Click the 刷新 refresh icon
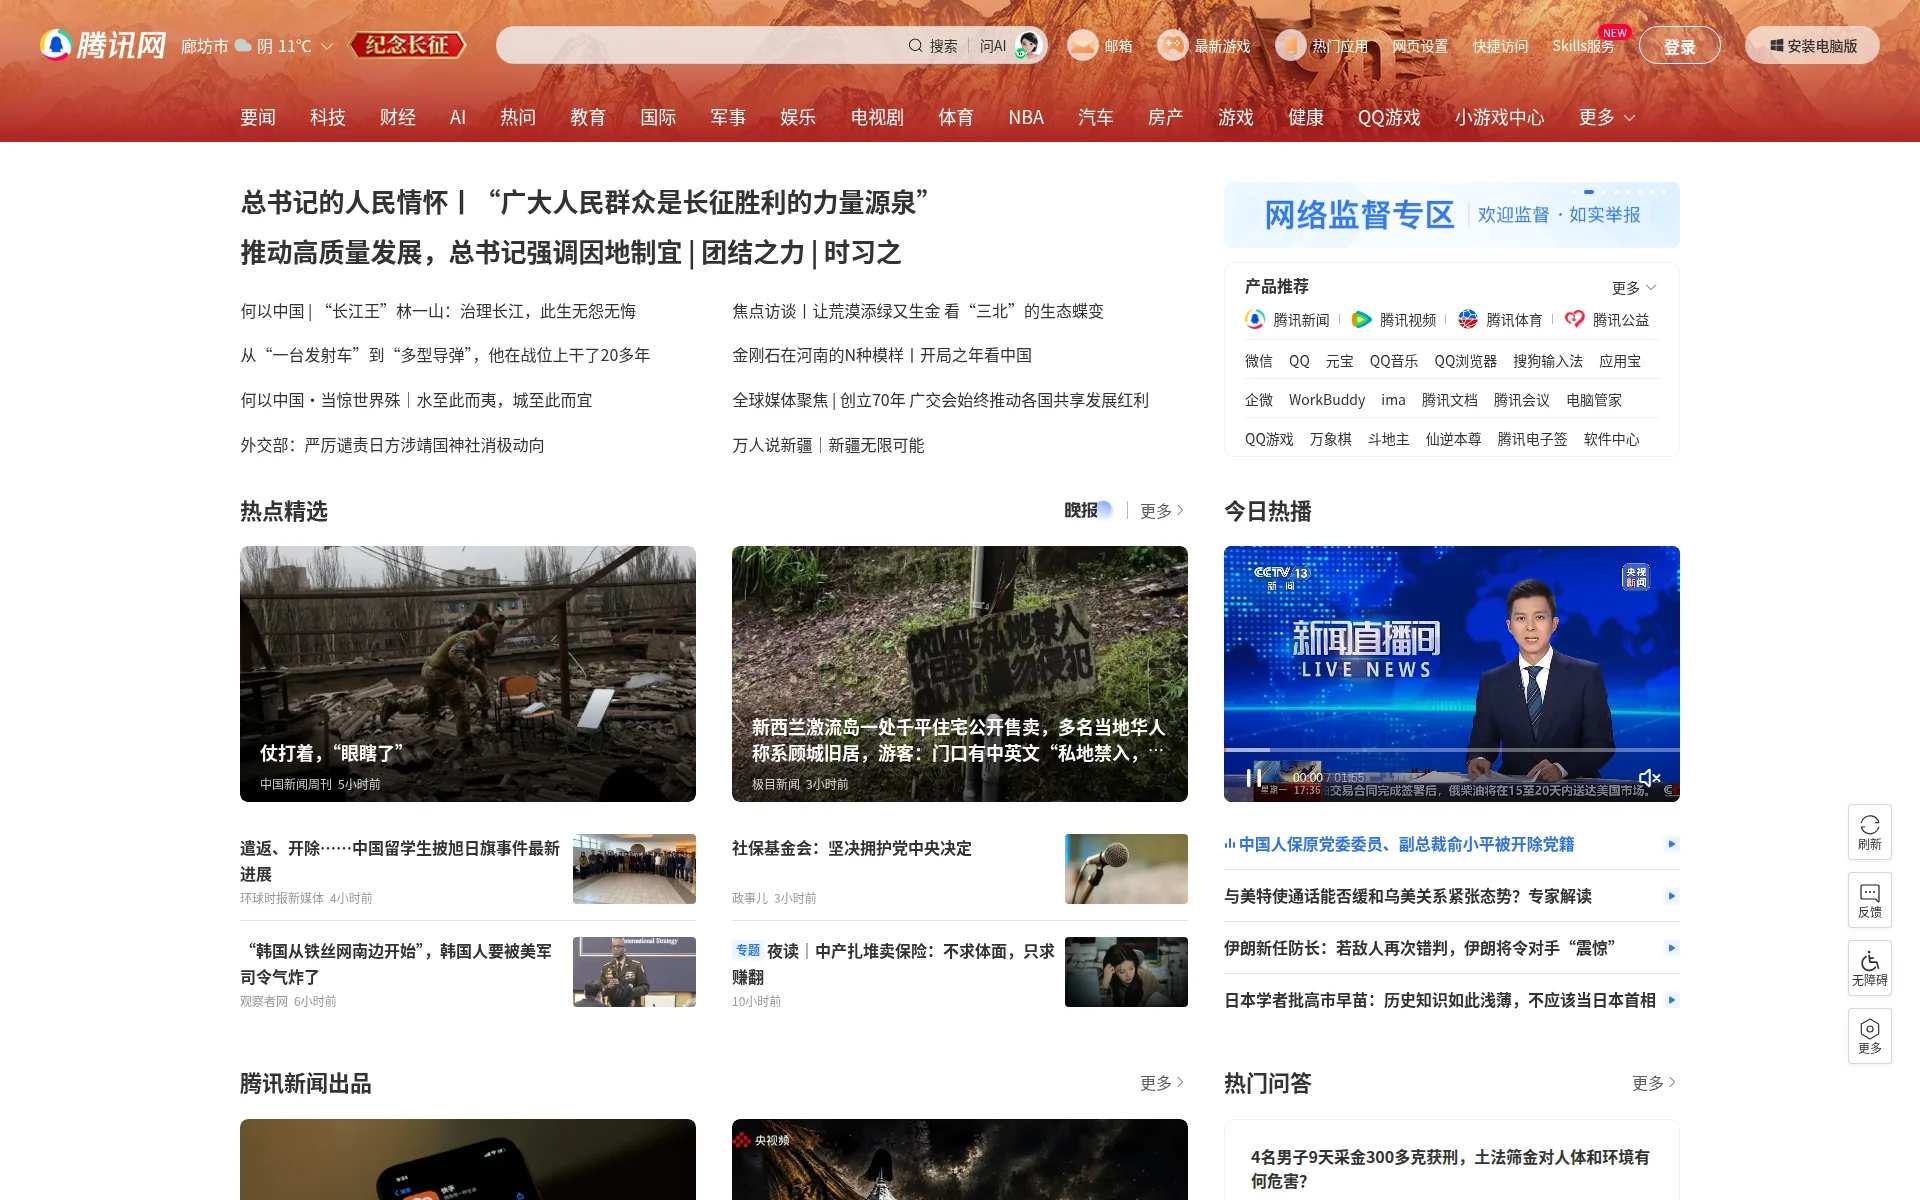The width and height of the screenshot is (1920, 1200). coord(1870,825)
